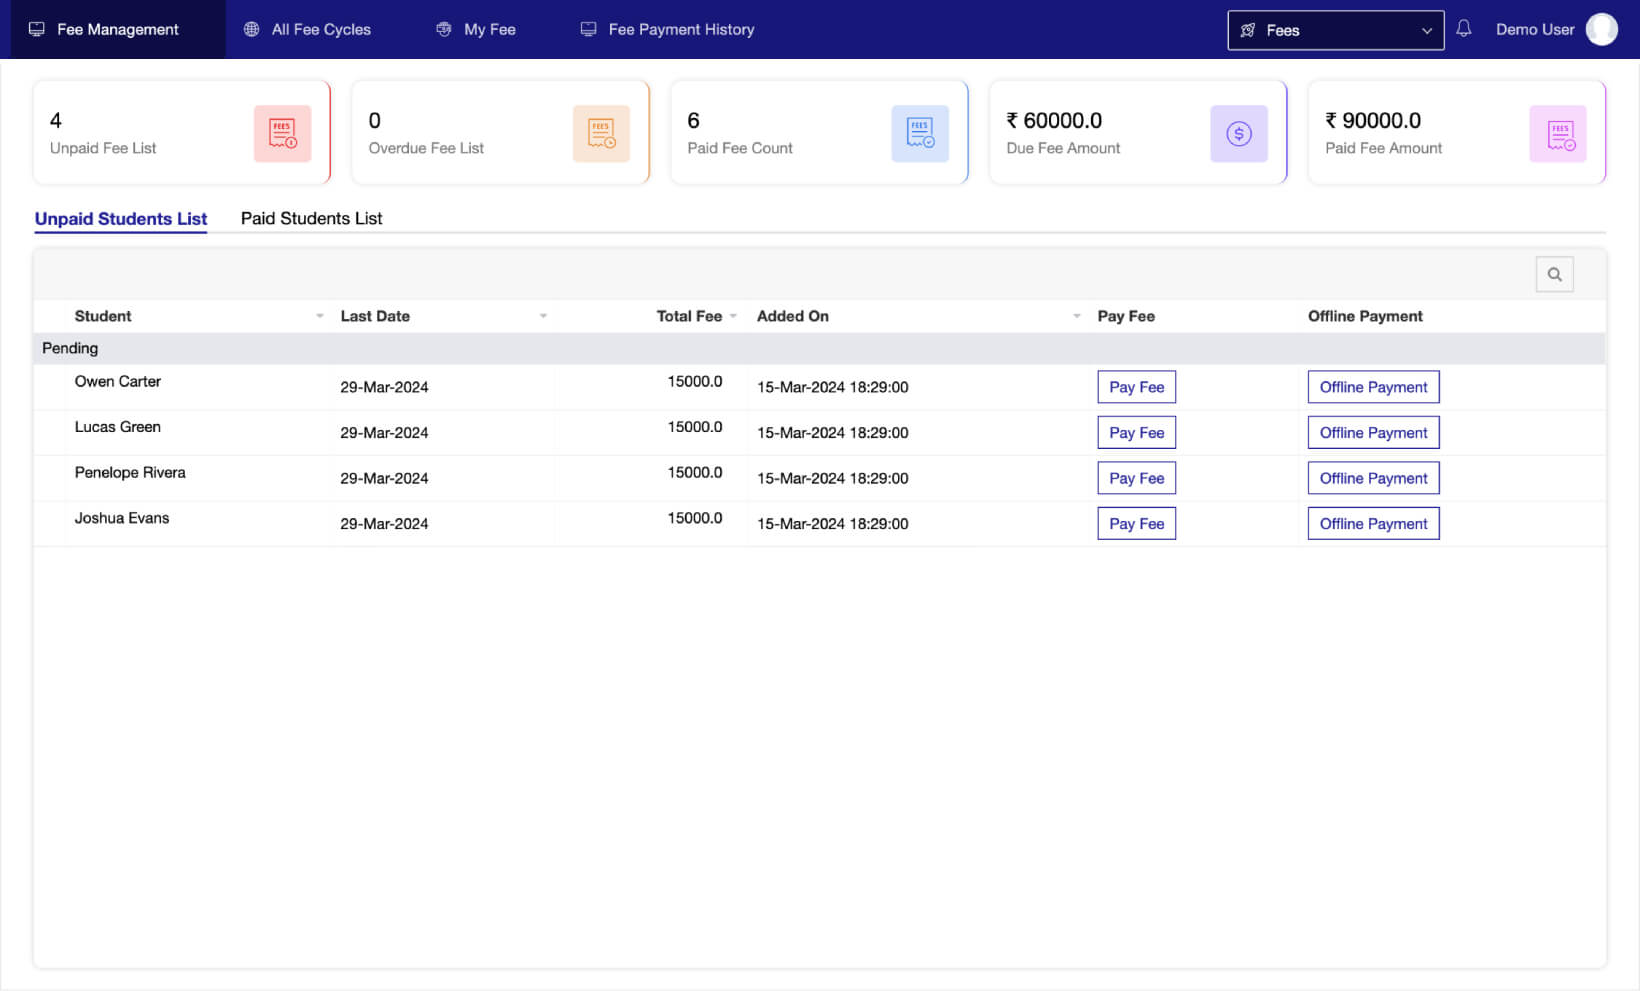The image size is (1640, 991).
Task: Open the Last Date column dropdown arrow
Action: [543, 316]
